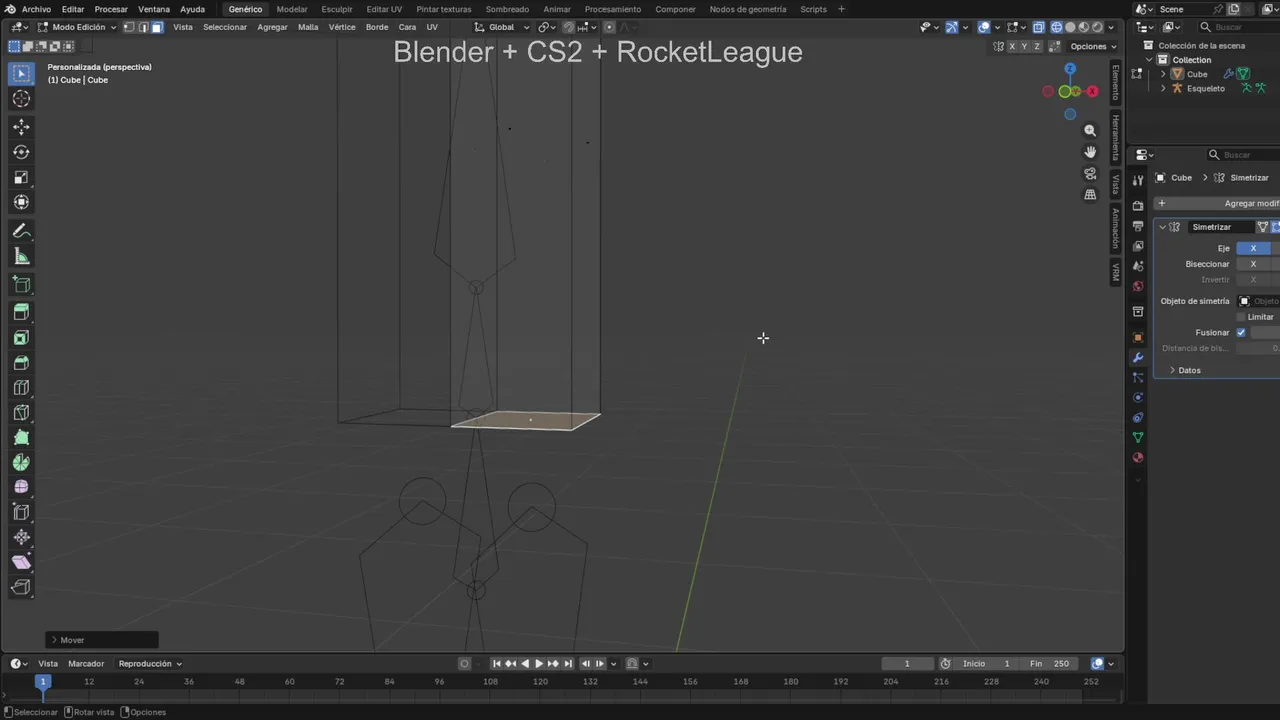
Task: Expand Esqueleto in the outliner
Action: click(1163, 88)
